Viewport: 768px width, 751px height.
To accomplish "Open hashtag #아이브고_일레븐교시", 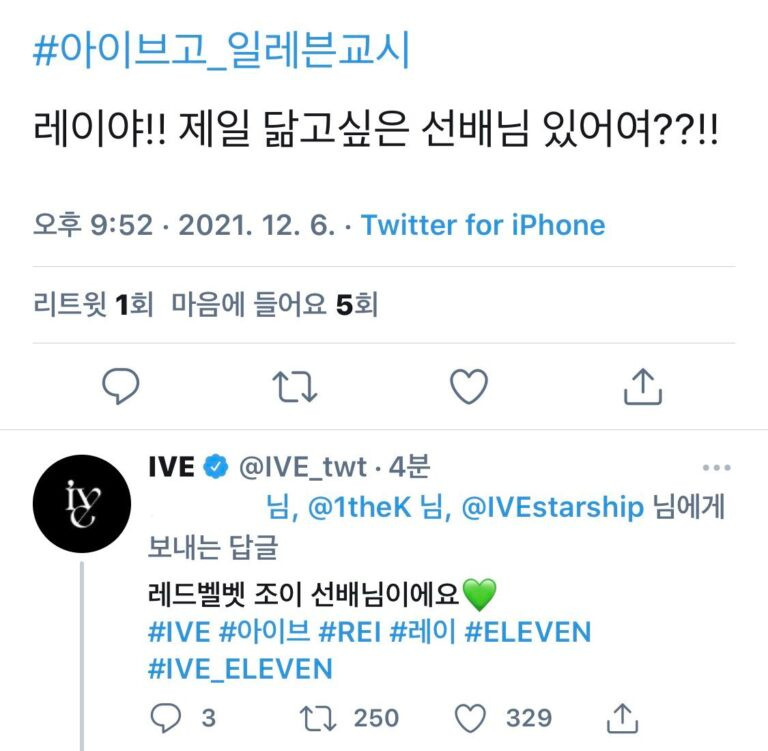I will tap(221, 49).
